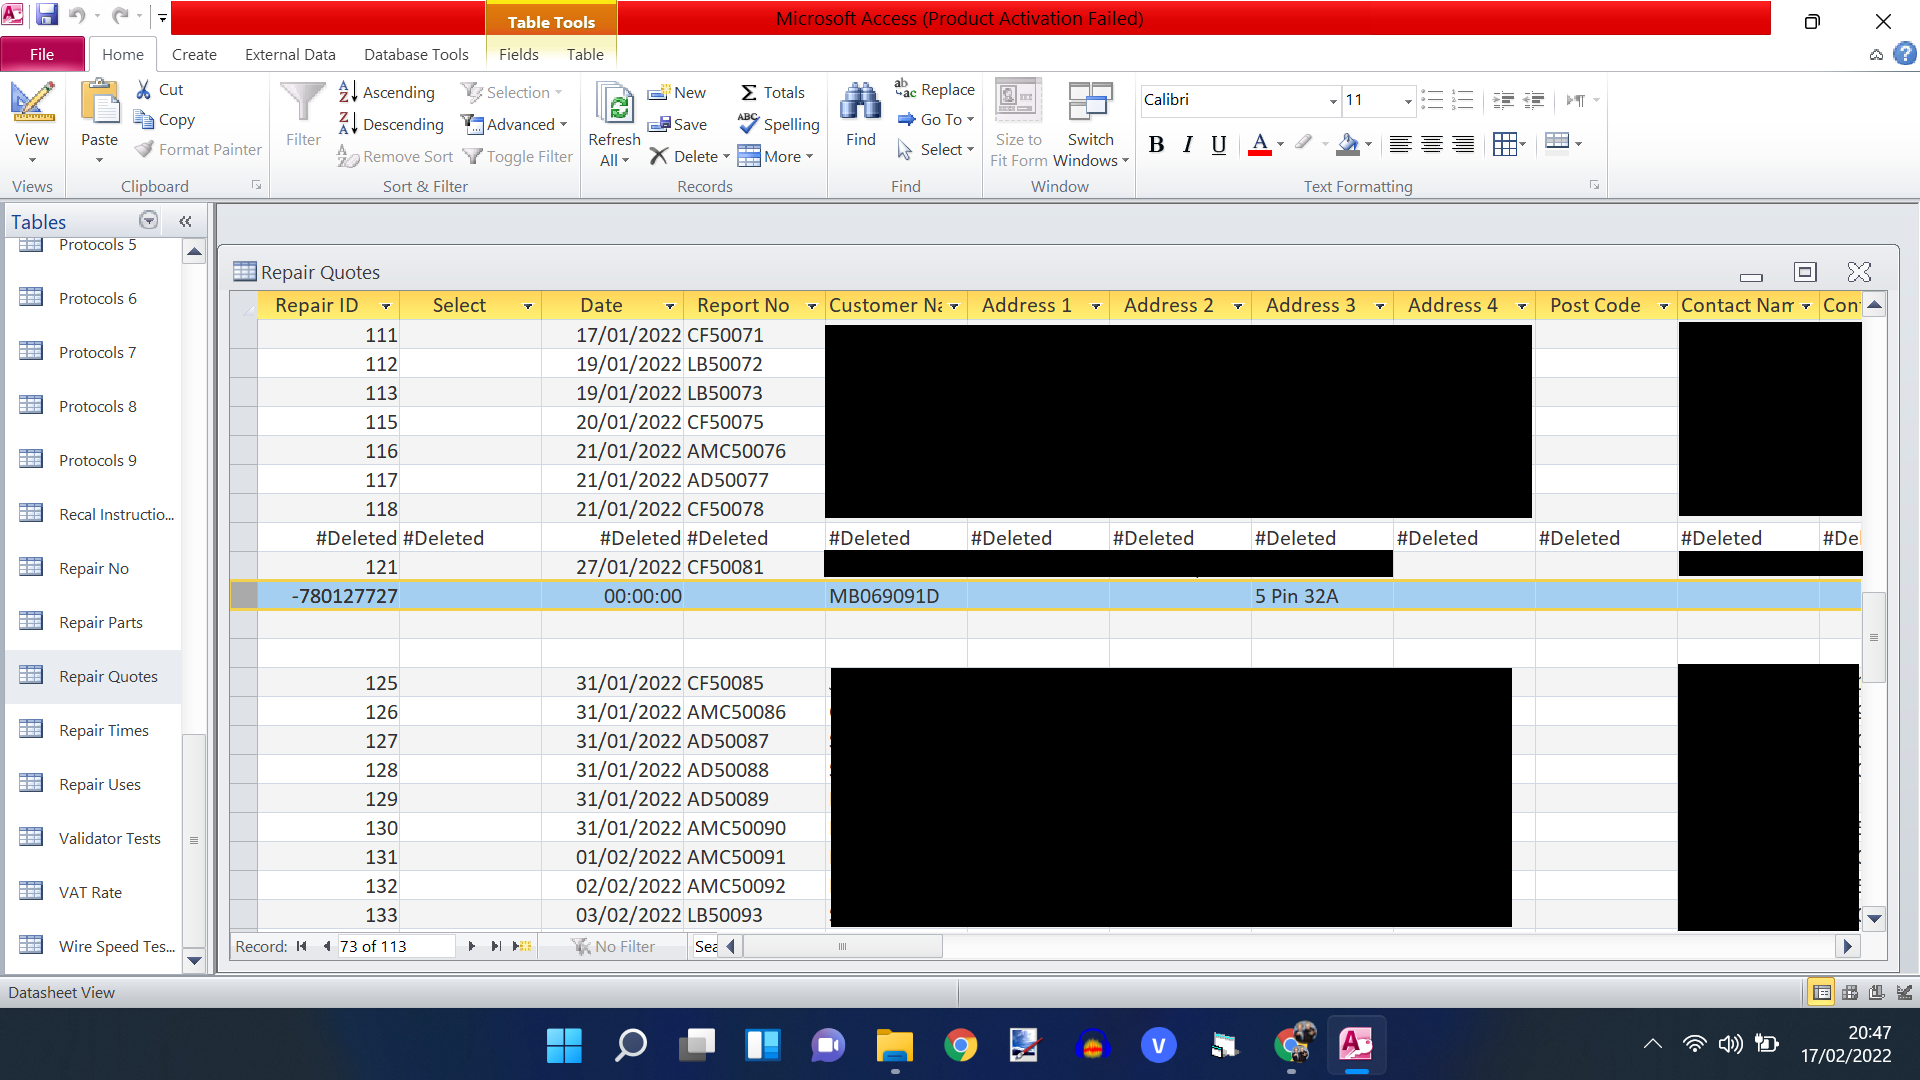Switch to the Fields tab

(518, 54)
